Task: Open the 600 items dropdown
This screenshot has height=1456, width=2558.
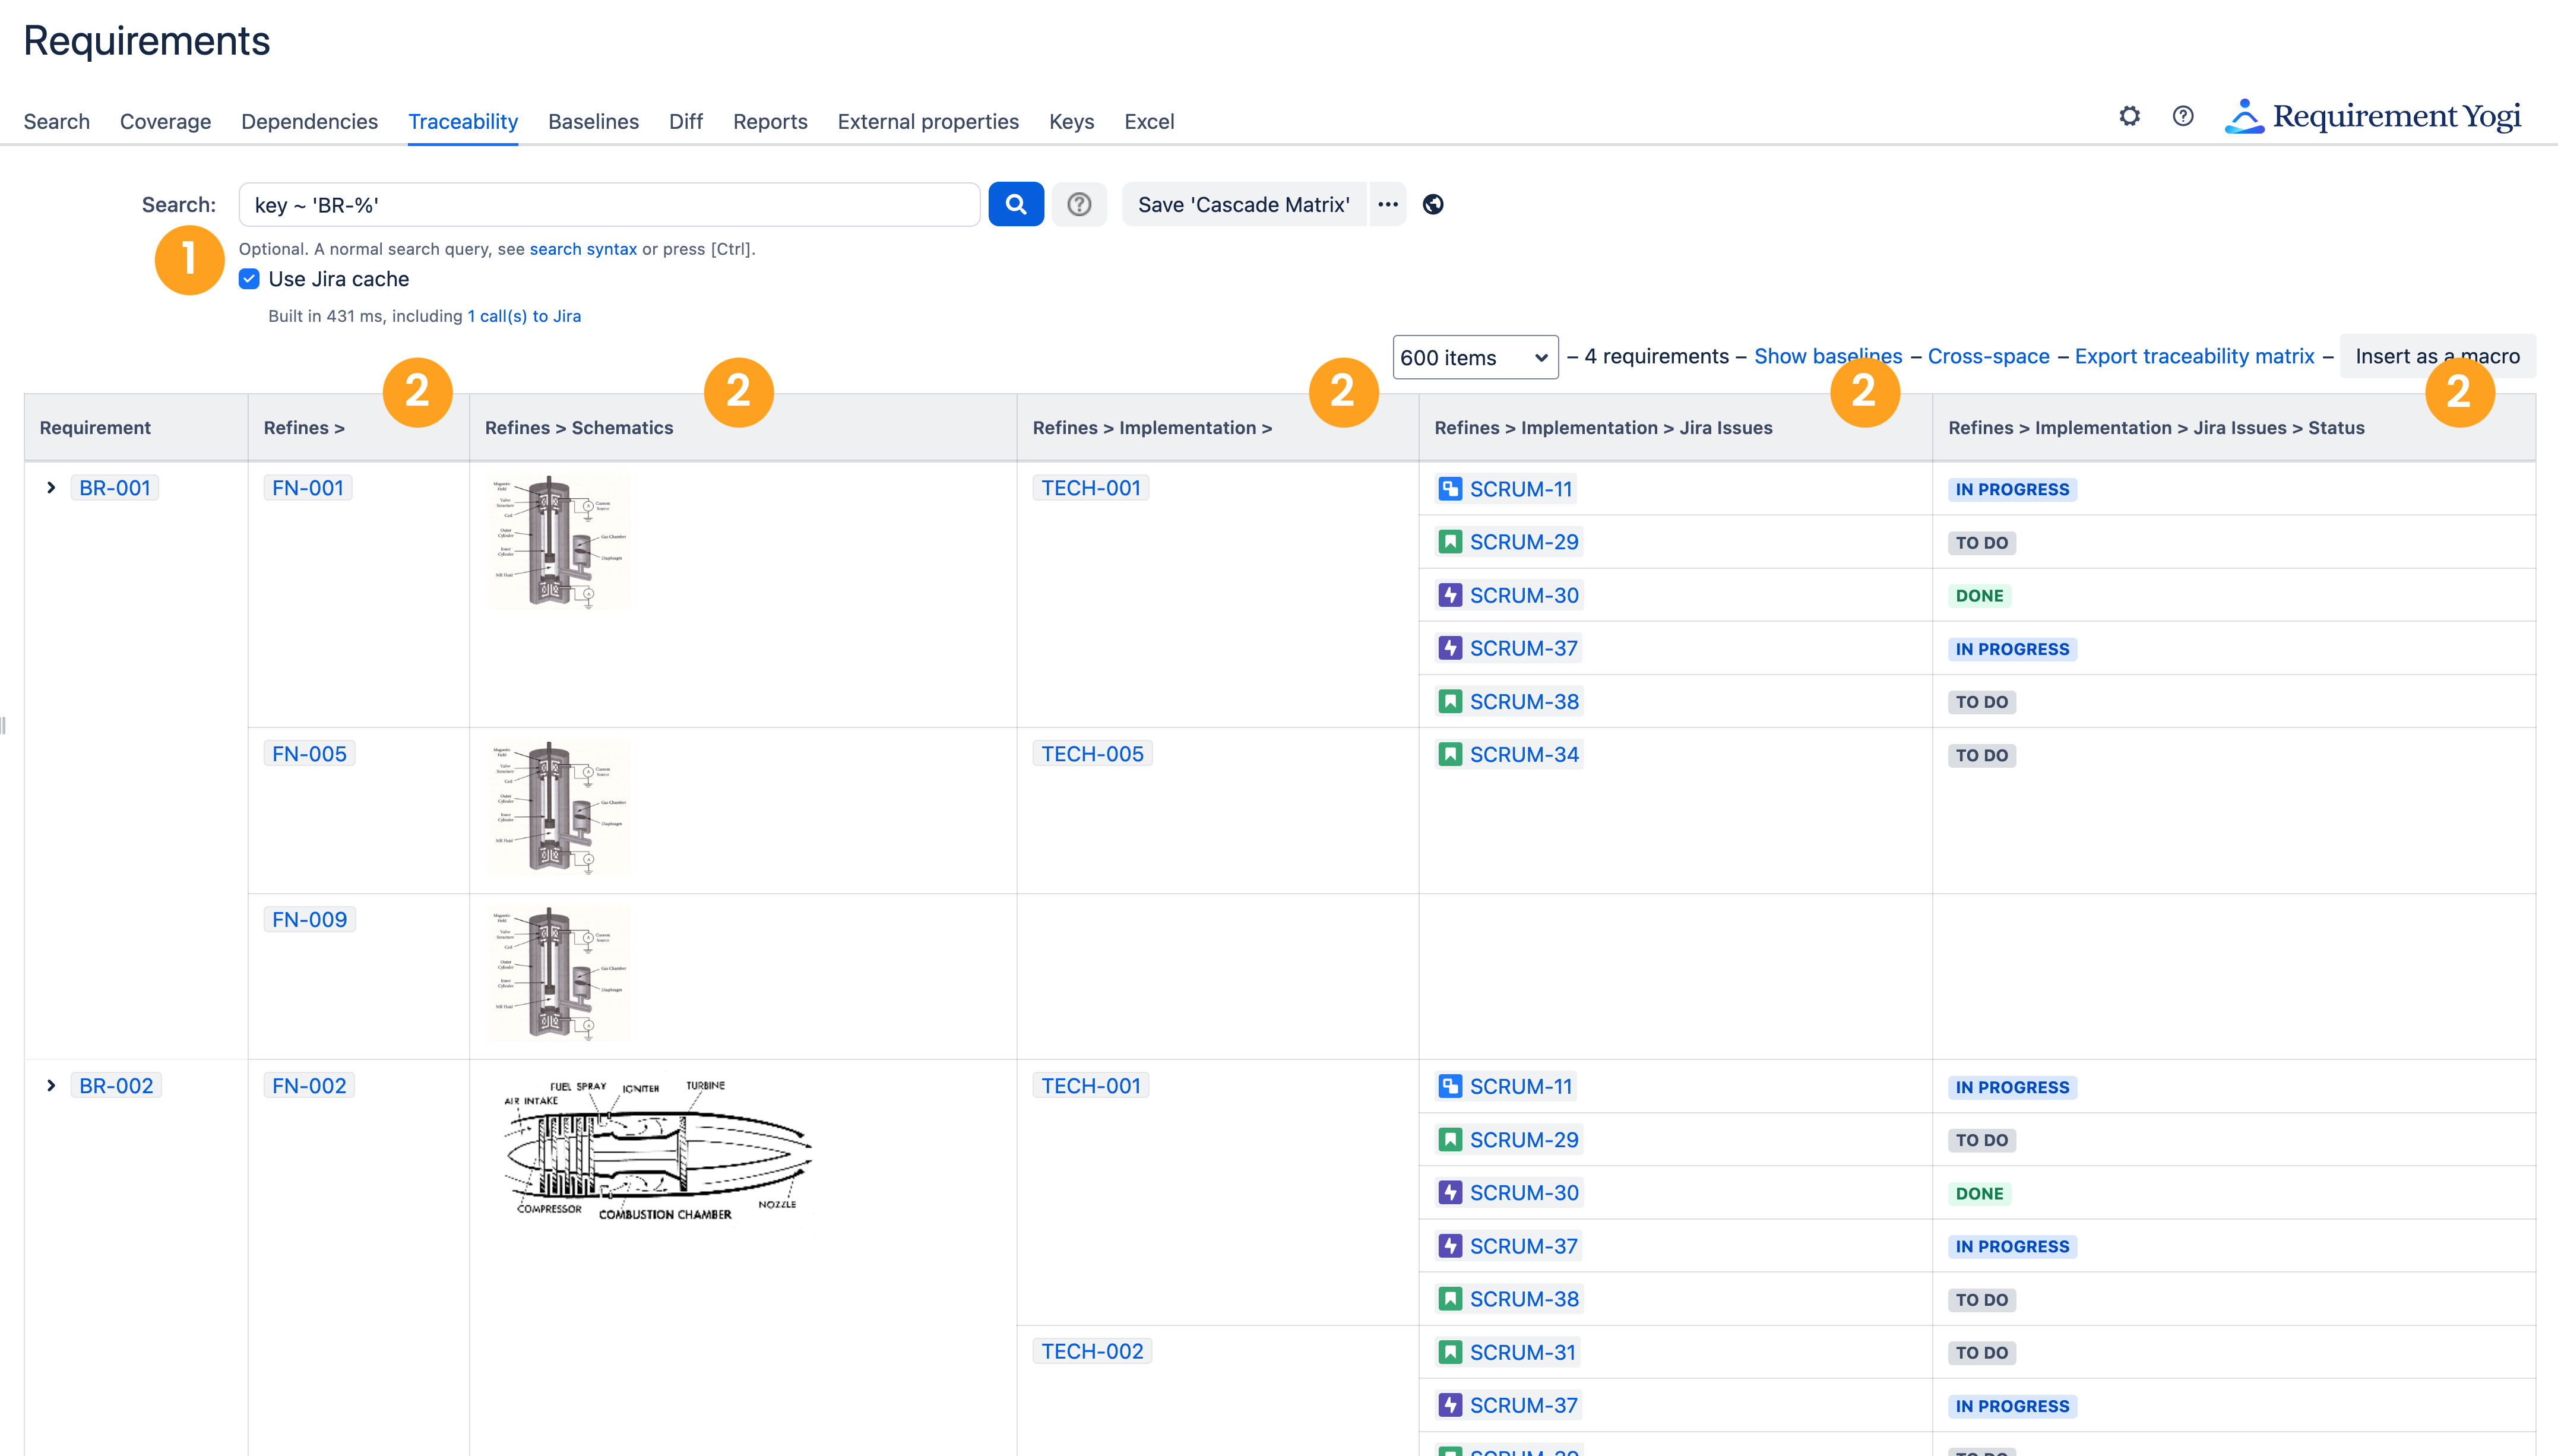Action: tap(1475, 357)
